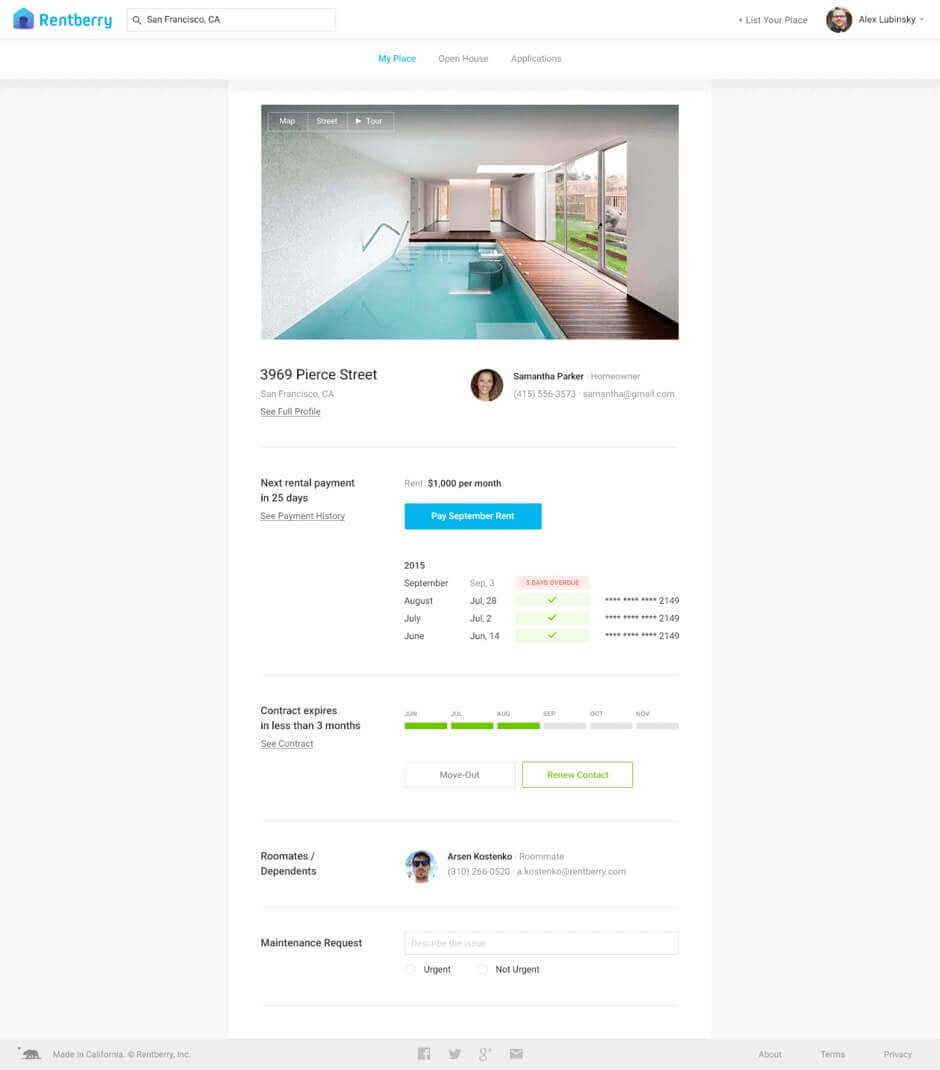
Task: Click the email envelope footer icon
Action: (516, 1054)
